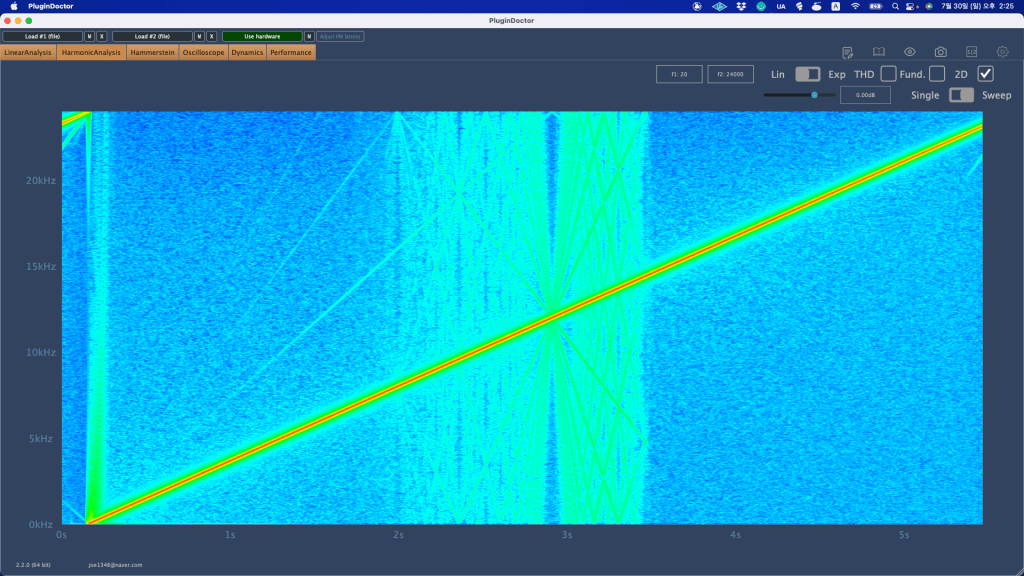
Task: Enable the THD checkbox
Action: tap(888, 74)
